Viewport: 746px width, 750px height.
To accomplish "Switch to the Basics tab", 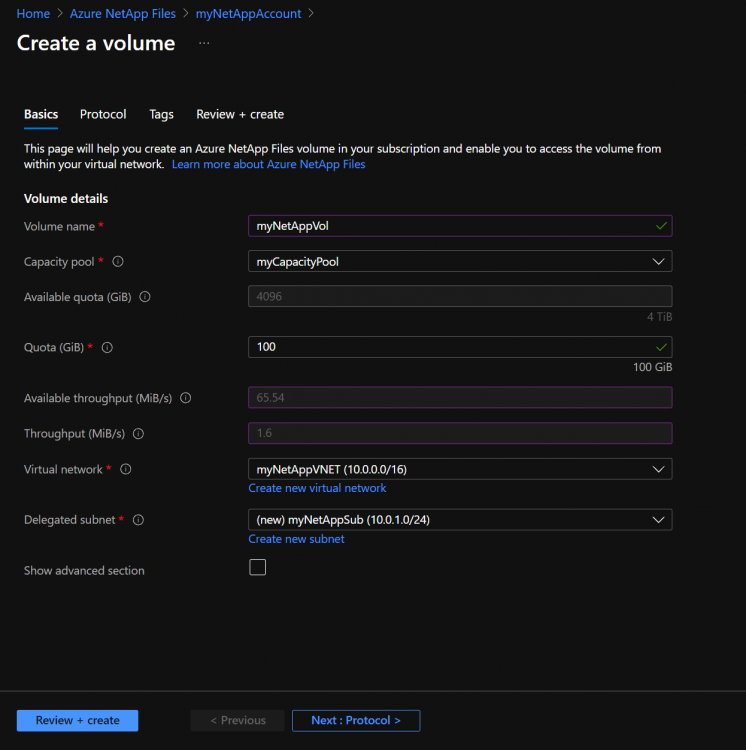I will click(41, 114).
